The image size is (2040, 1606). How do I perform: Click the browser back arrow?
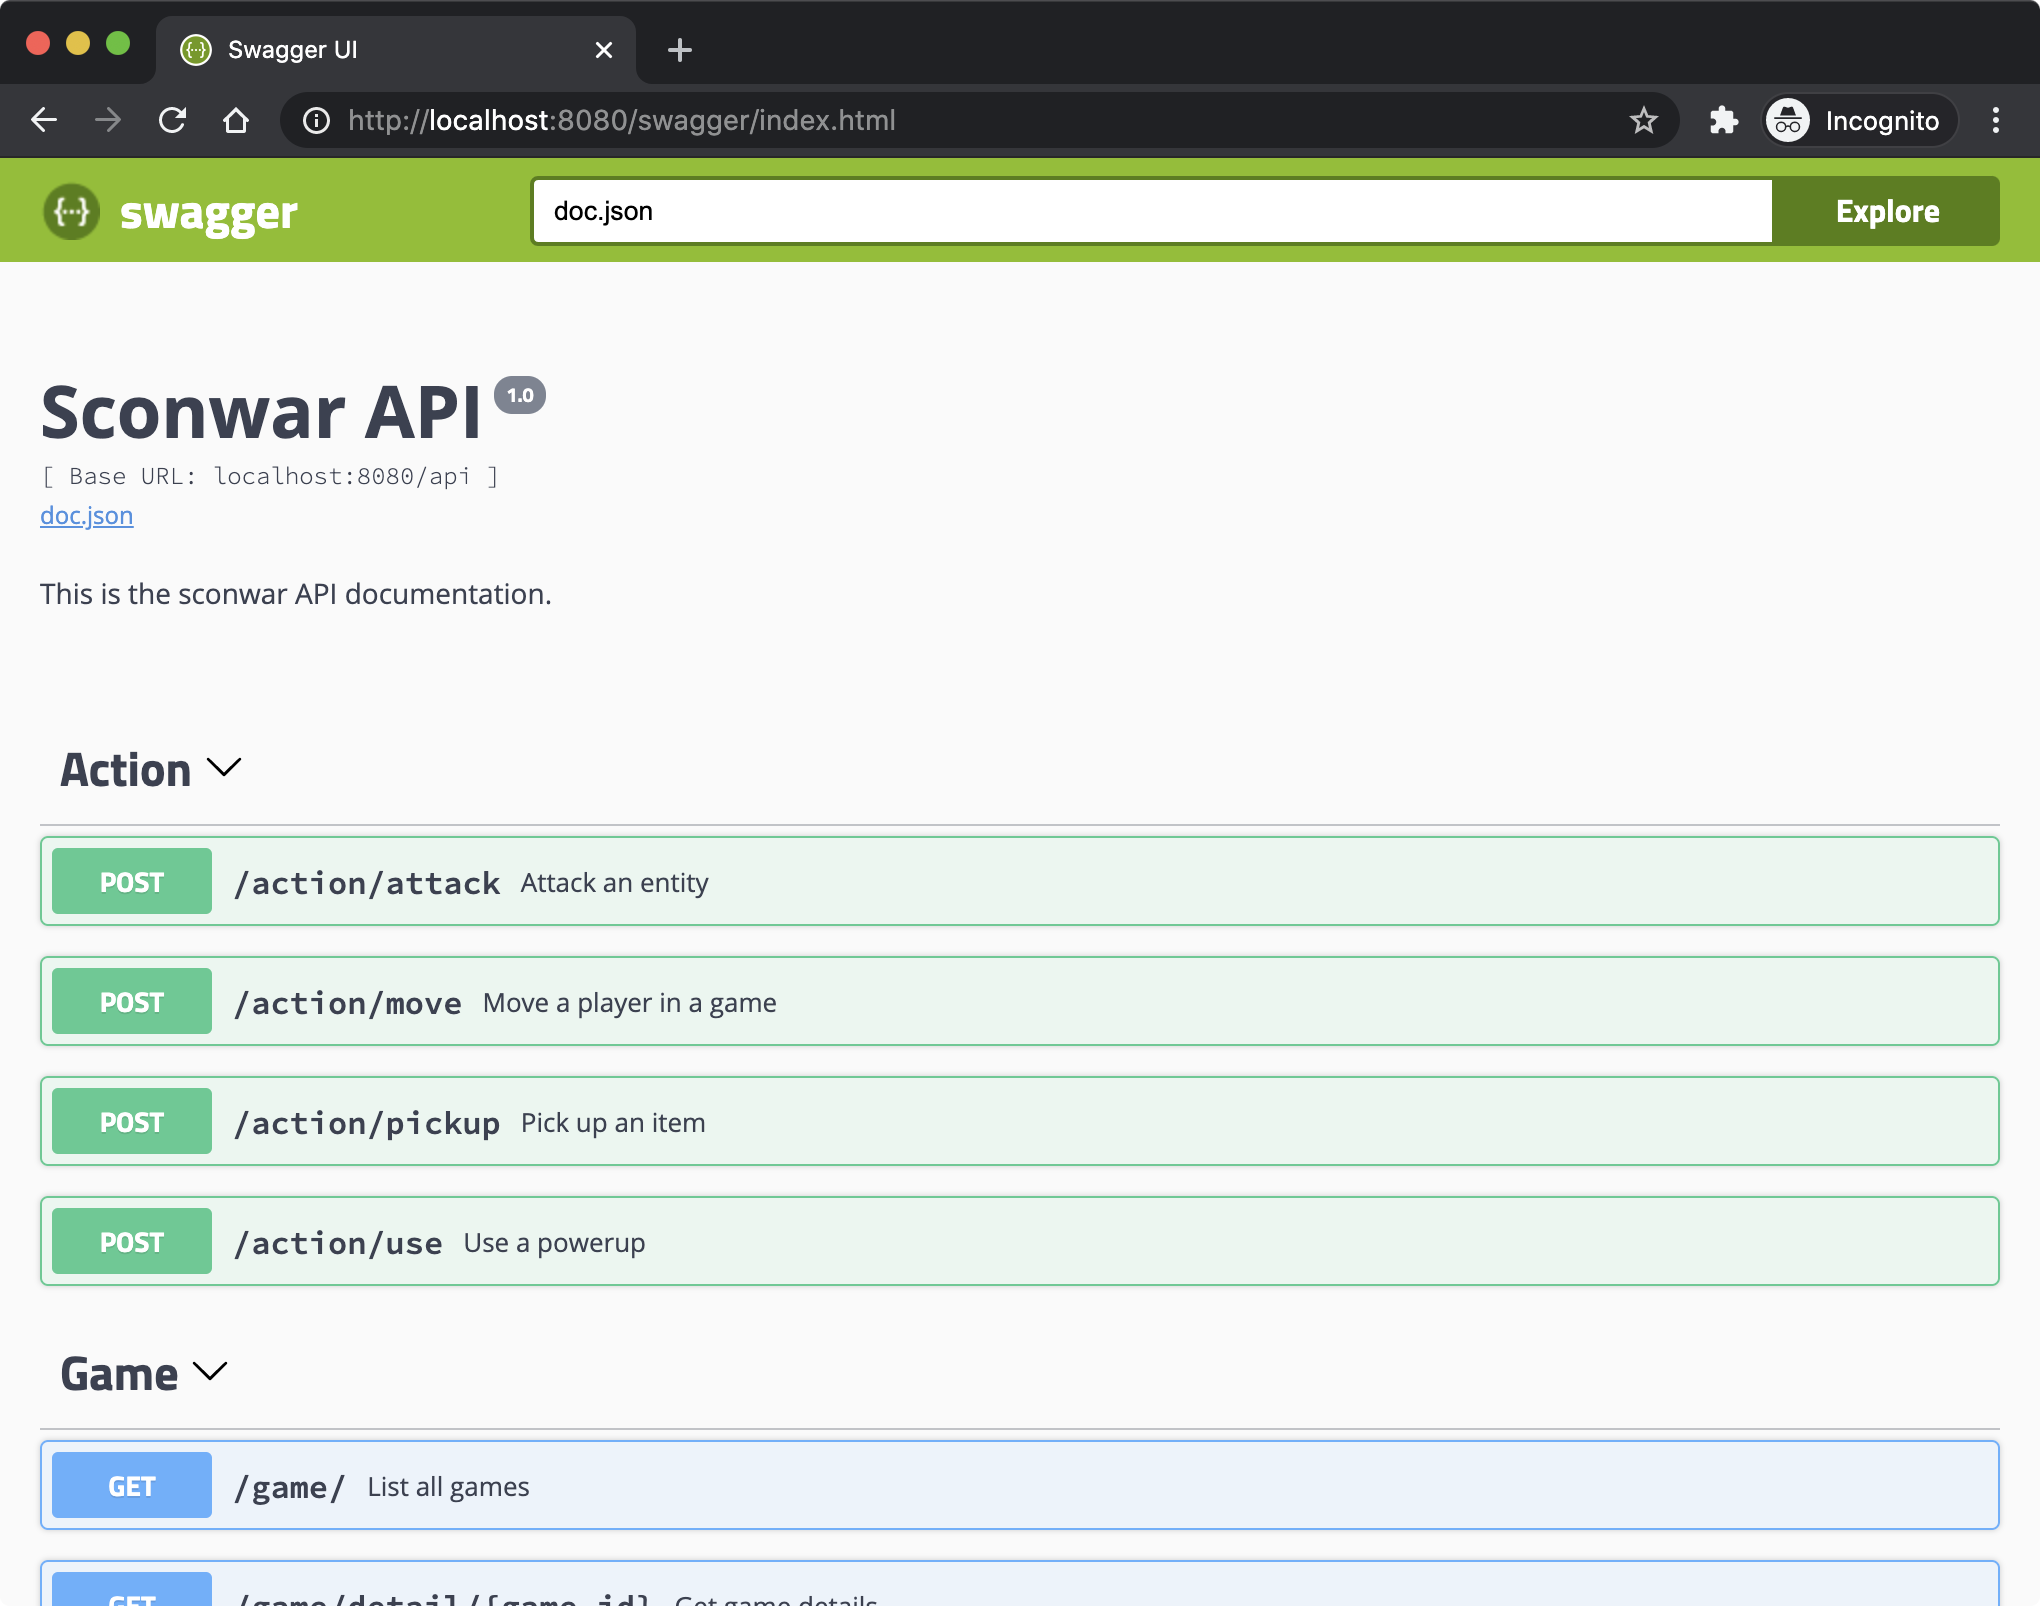point(44,121)
